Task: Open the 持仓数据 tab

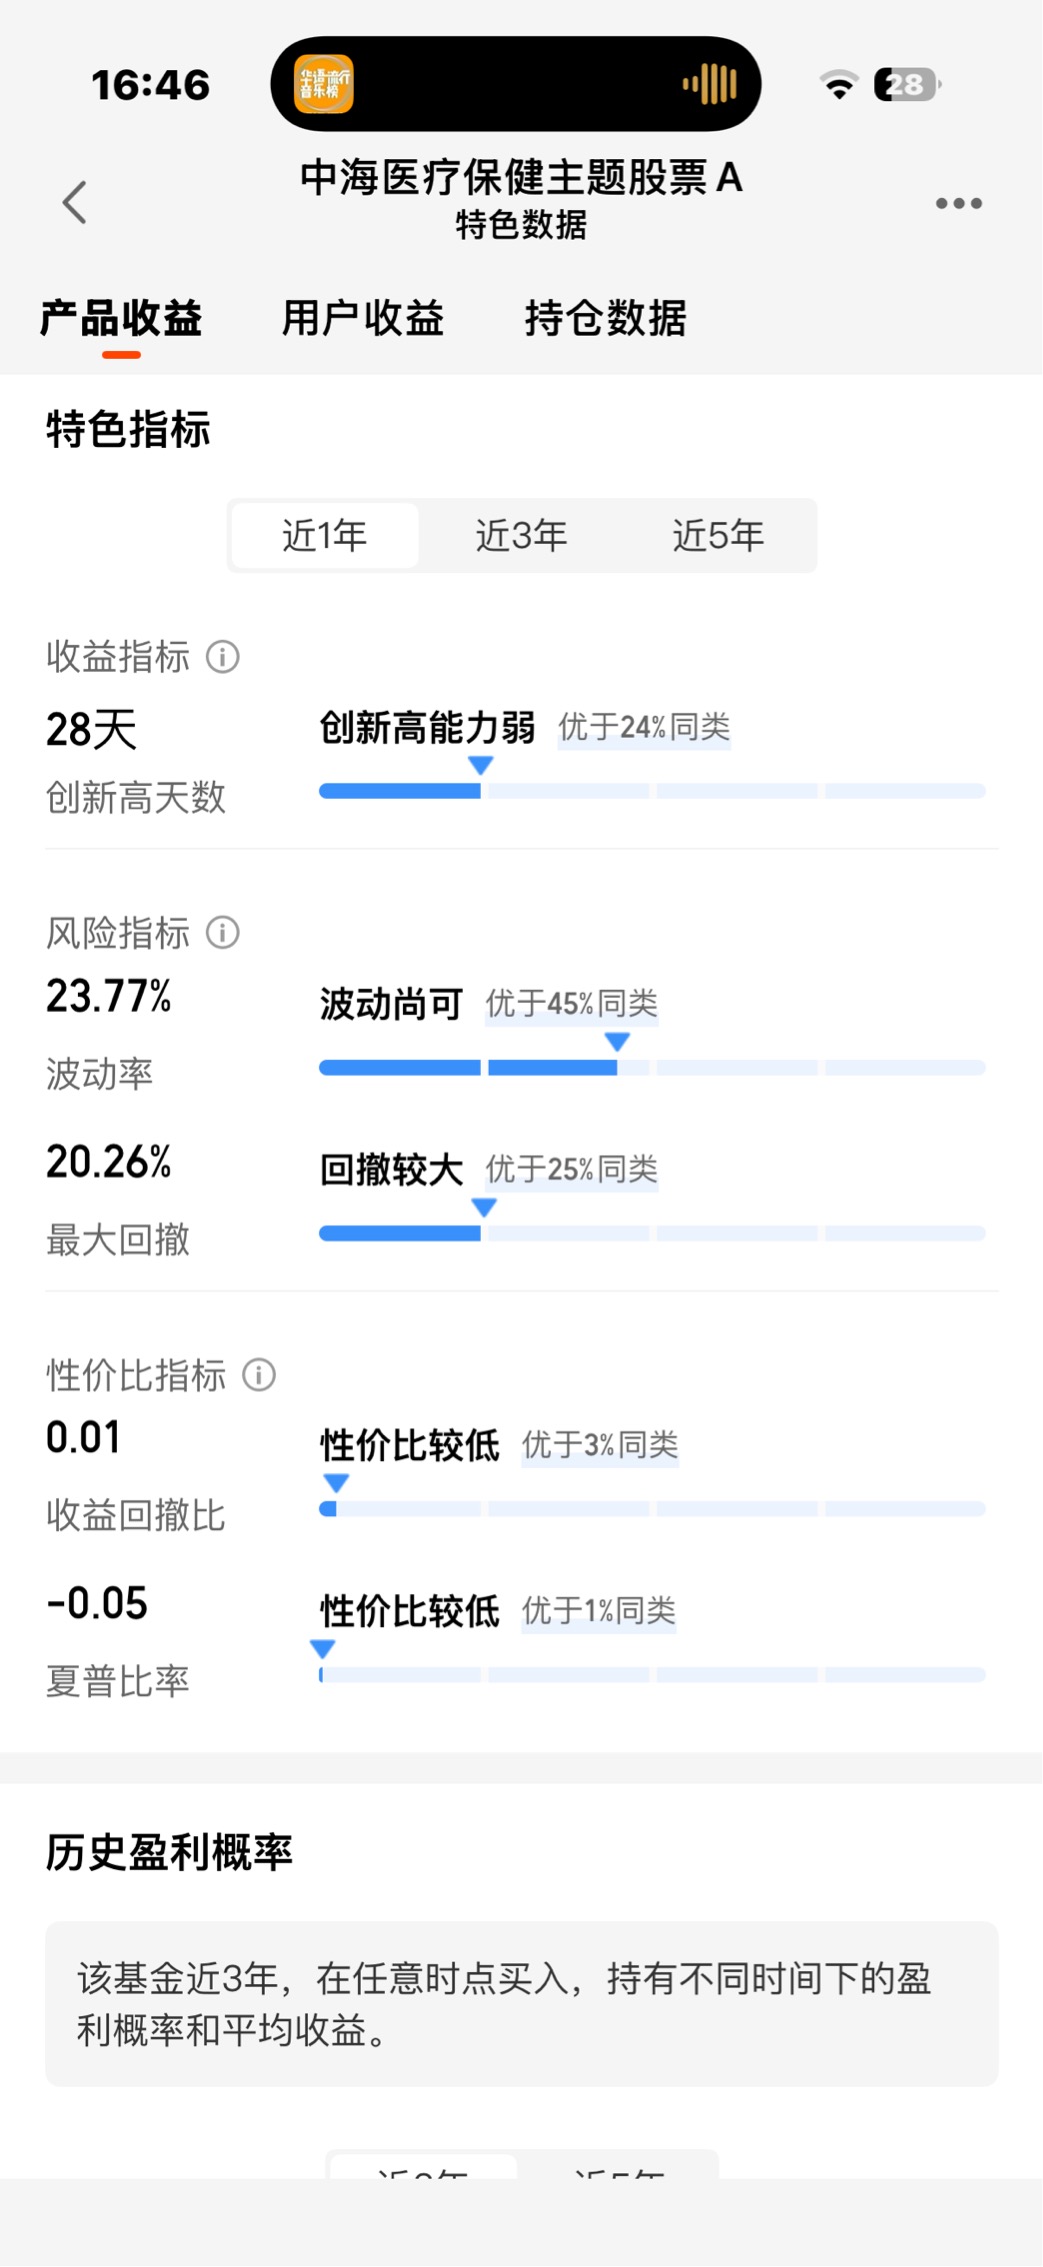Action: (x=606, y=319)
